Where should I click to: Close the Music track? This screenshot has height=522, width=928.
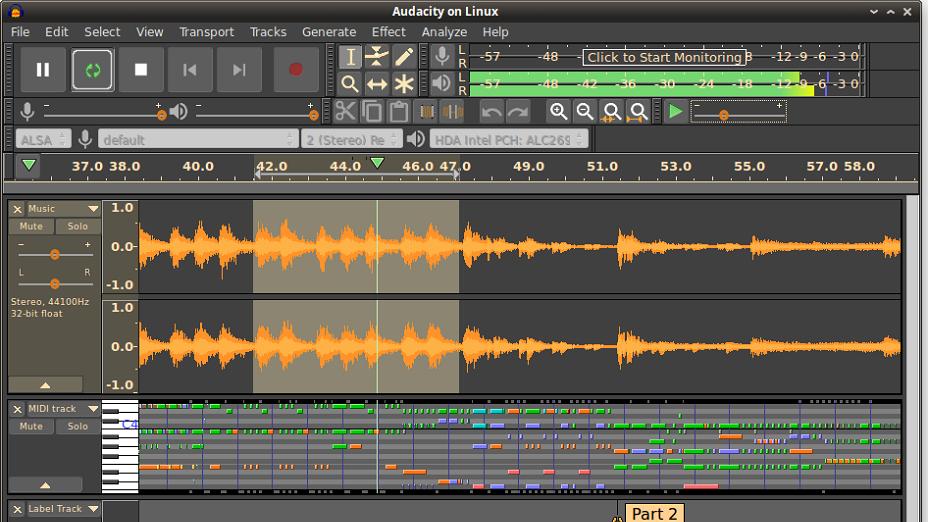pos(17,209)
